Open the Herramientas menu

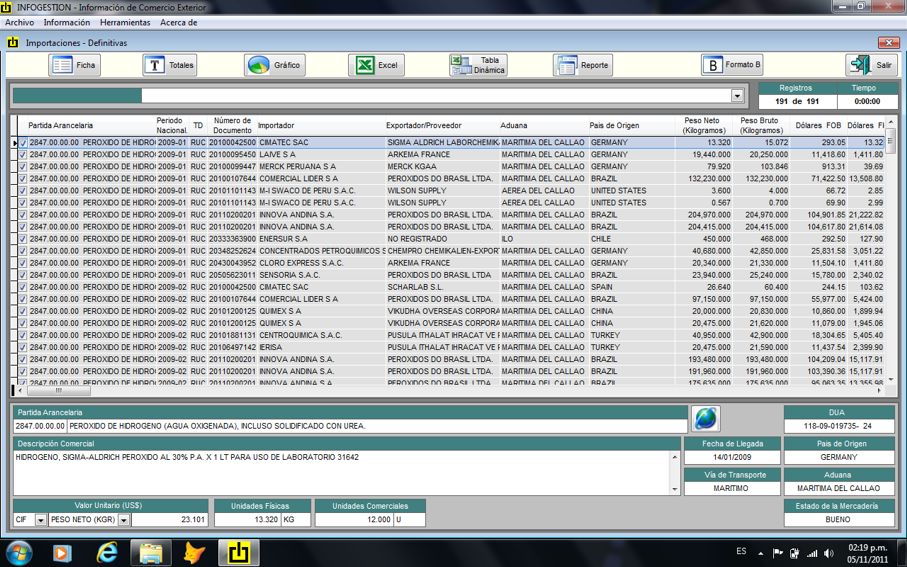(x=125, y=22)
